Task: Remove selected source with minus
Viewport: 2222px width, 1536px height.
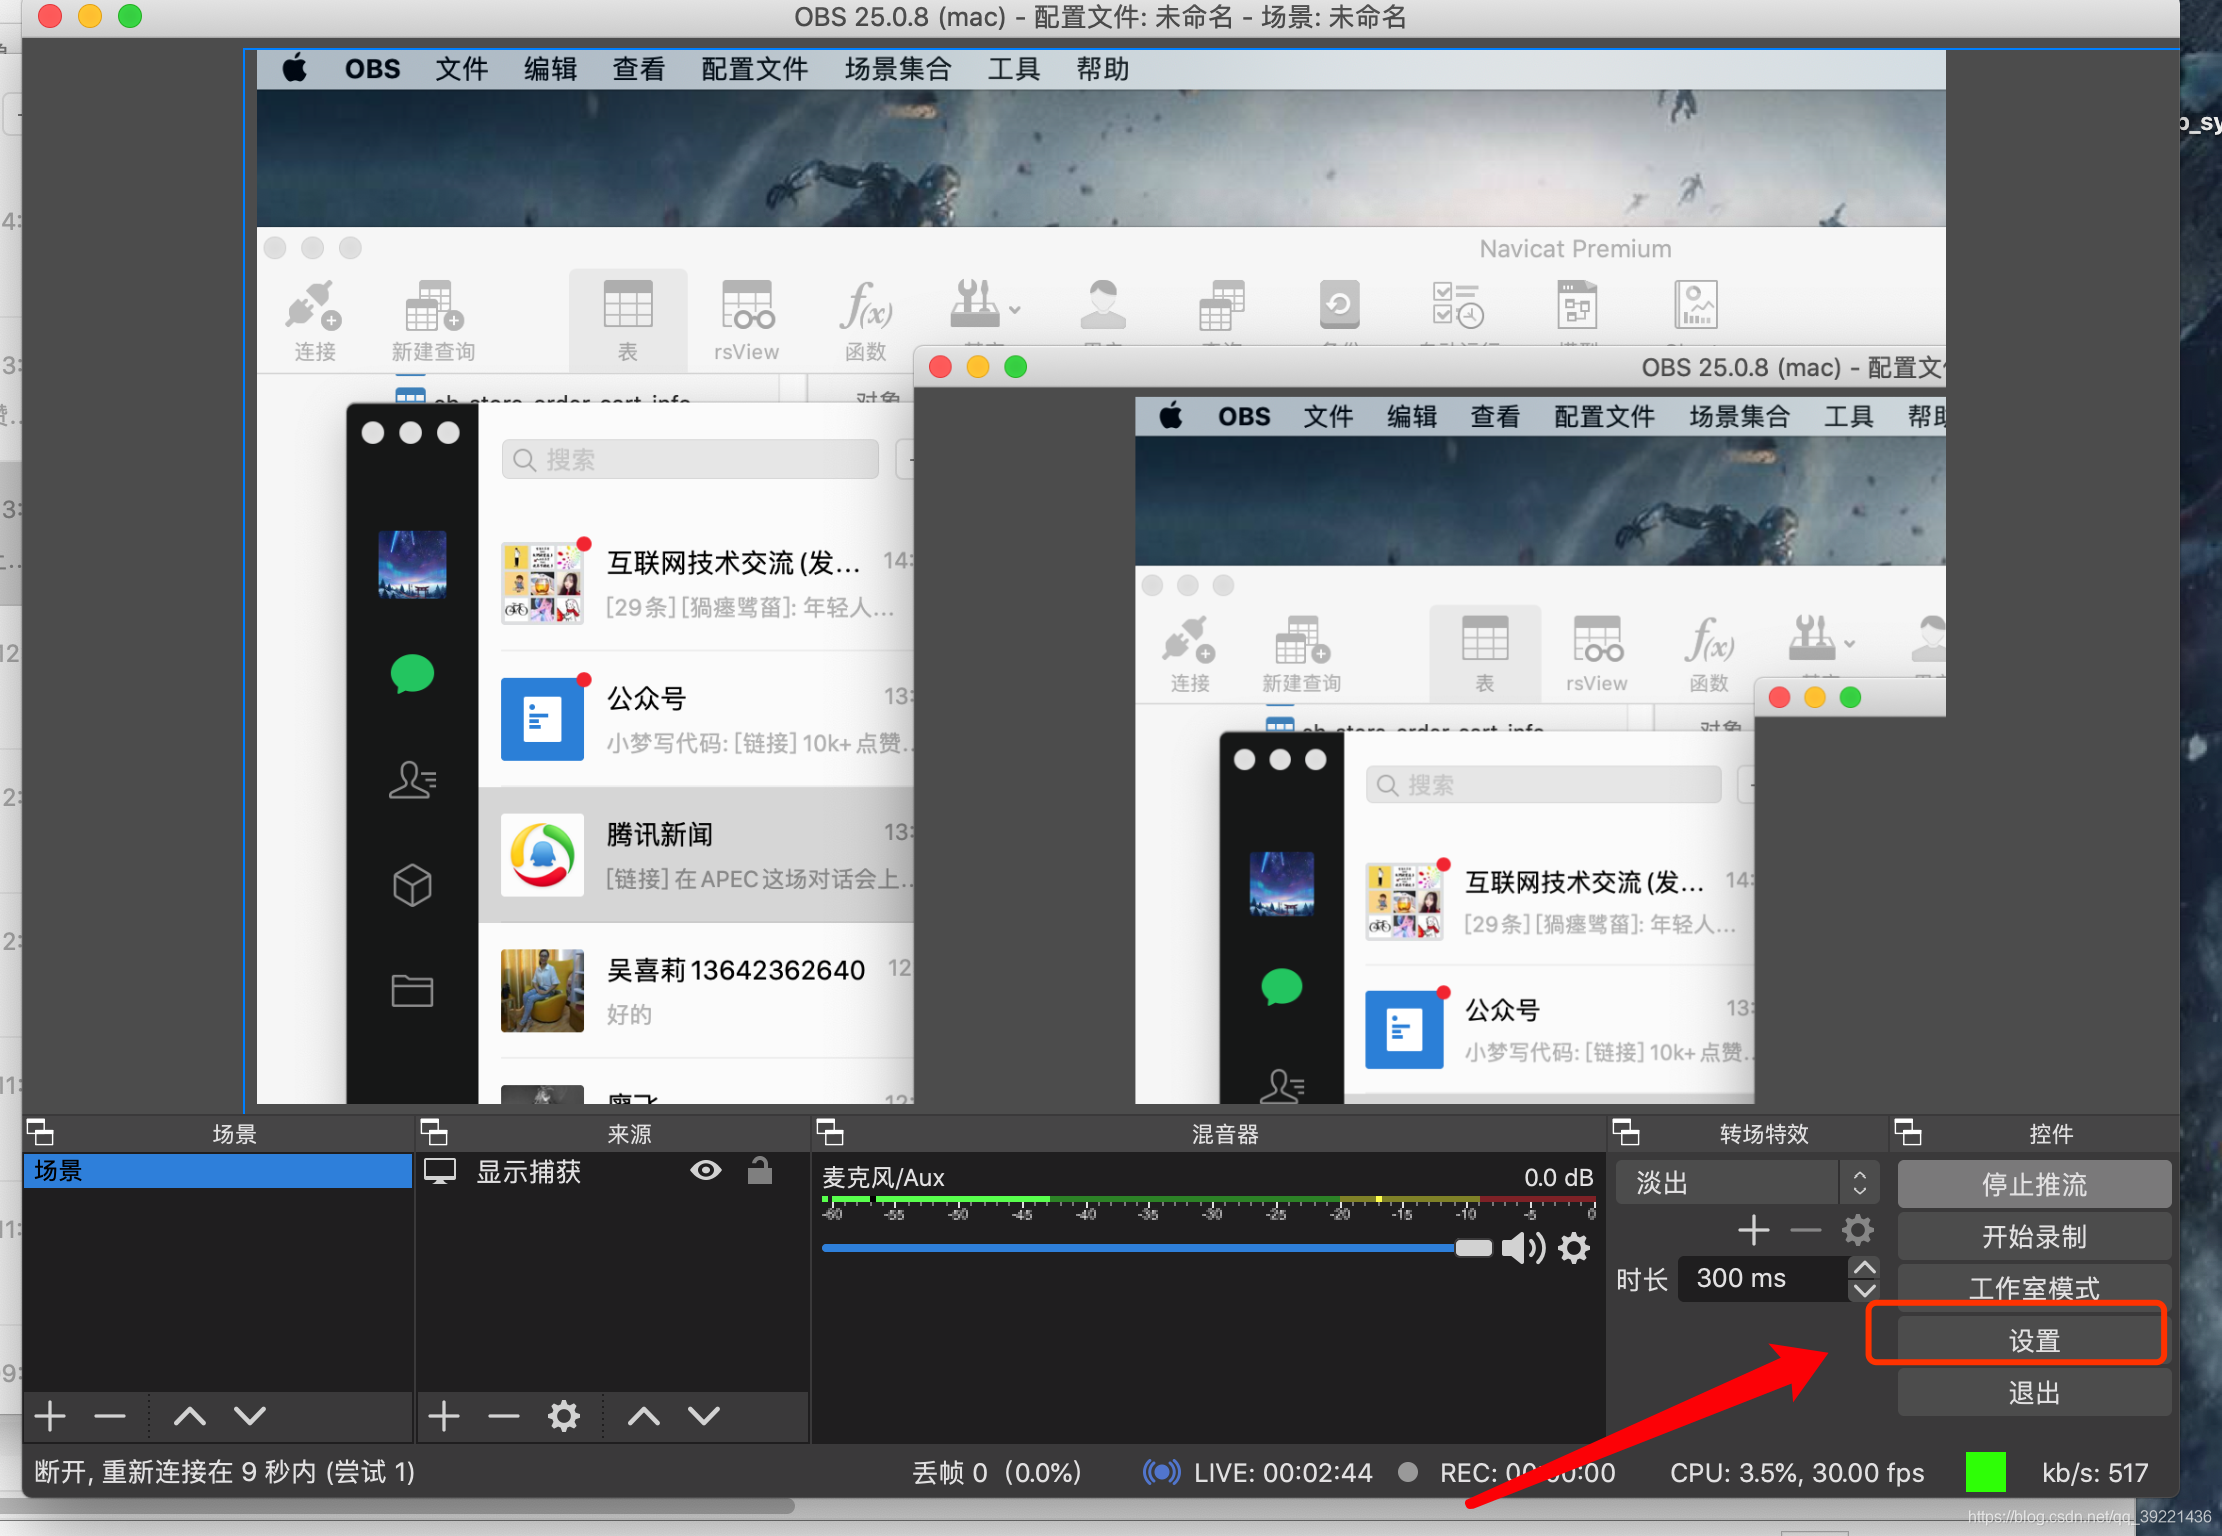Action: [x=504, y=1415]
